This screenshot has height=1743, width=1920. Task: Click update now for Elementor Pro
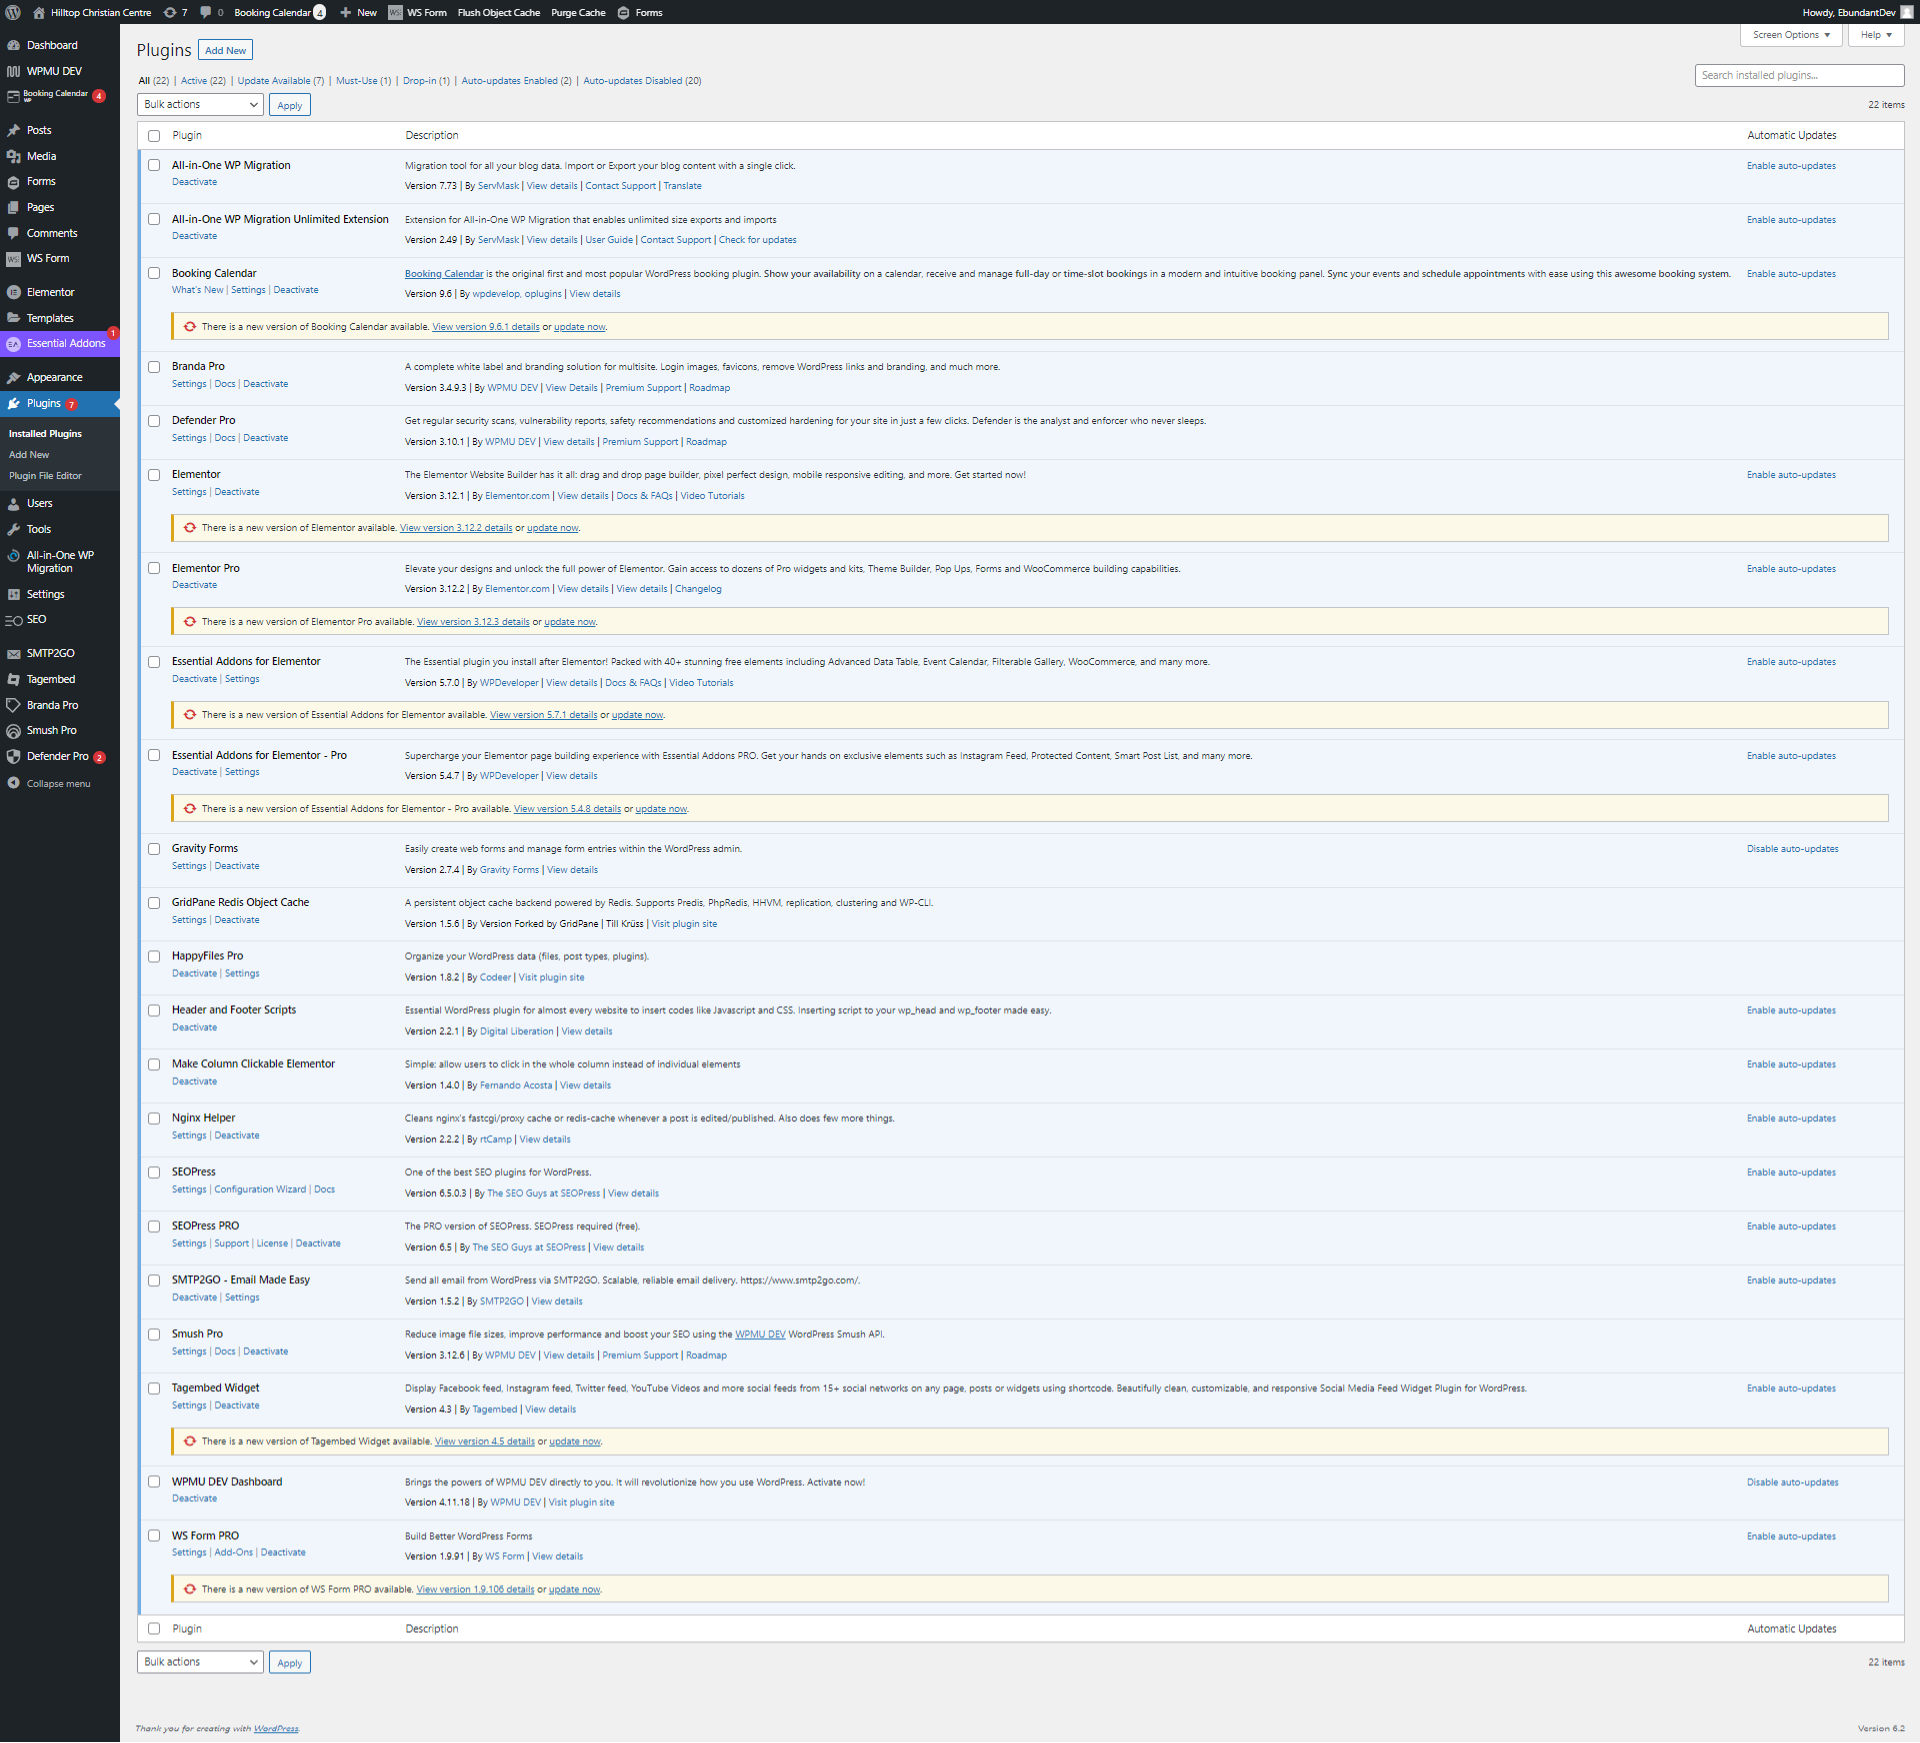coord(569,622)
